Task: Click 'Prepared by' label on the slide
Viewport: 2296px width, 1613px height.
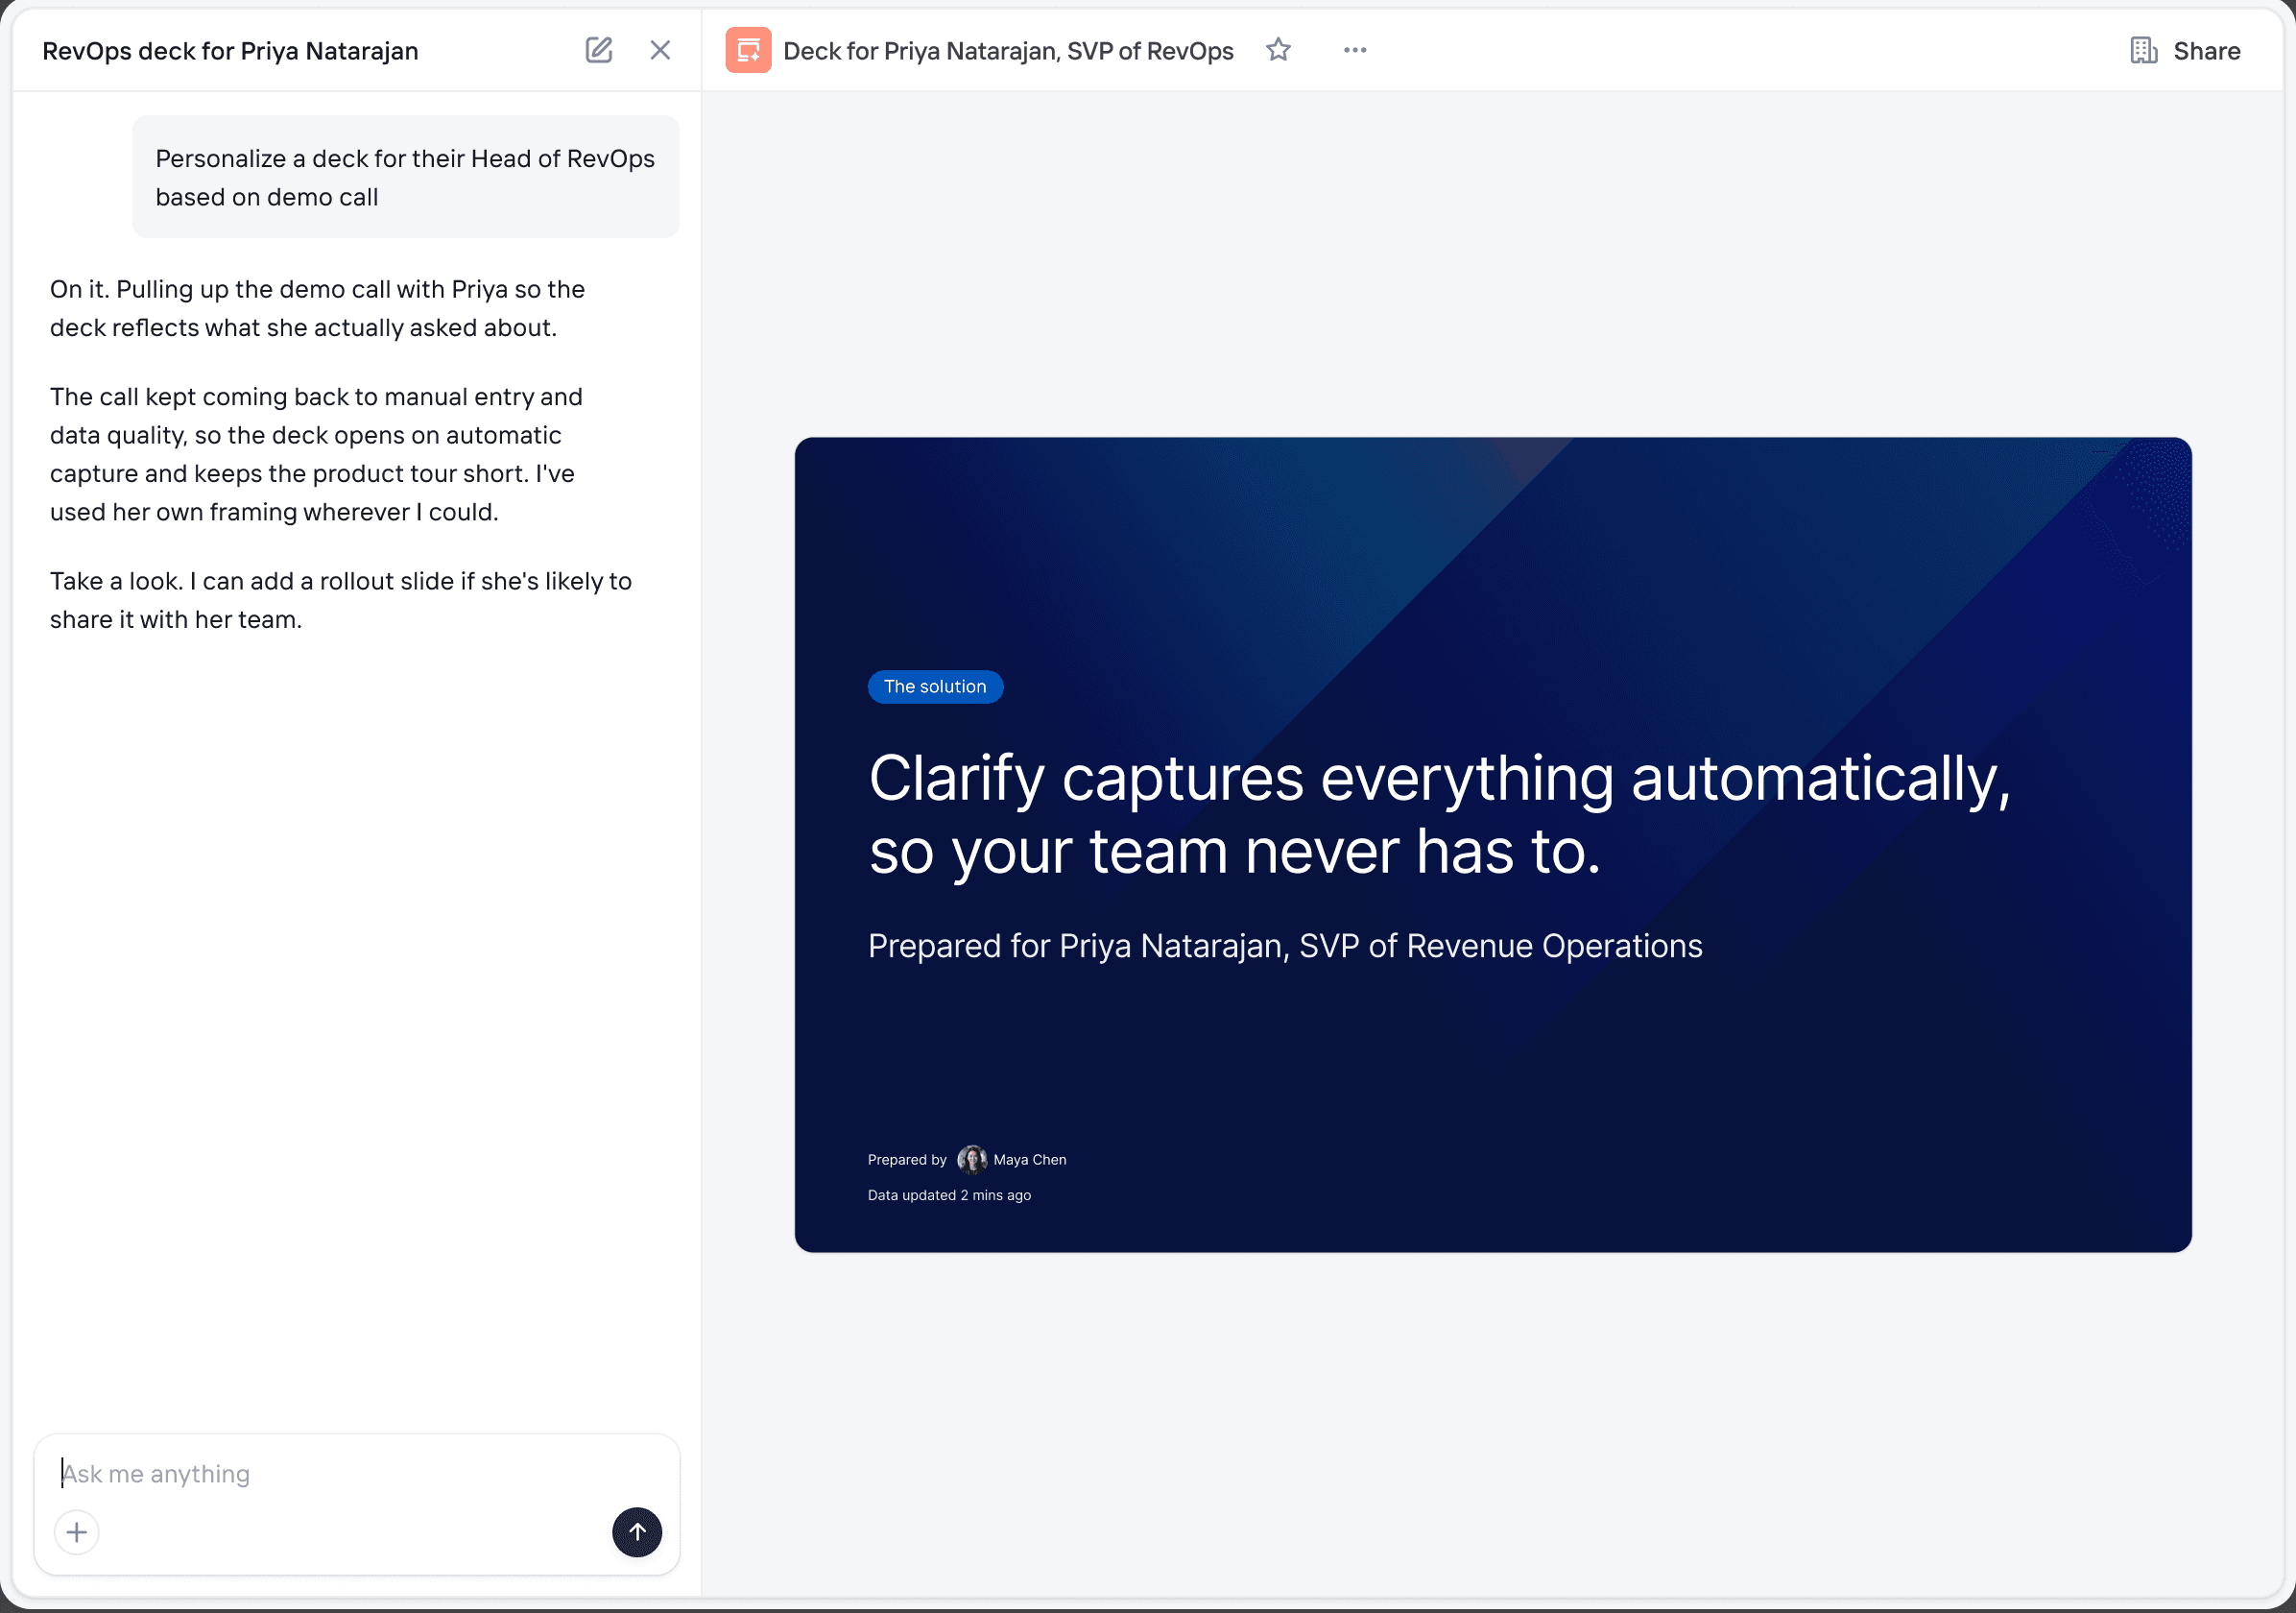Action: click(907, 1160)
